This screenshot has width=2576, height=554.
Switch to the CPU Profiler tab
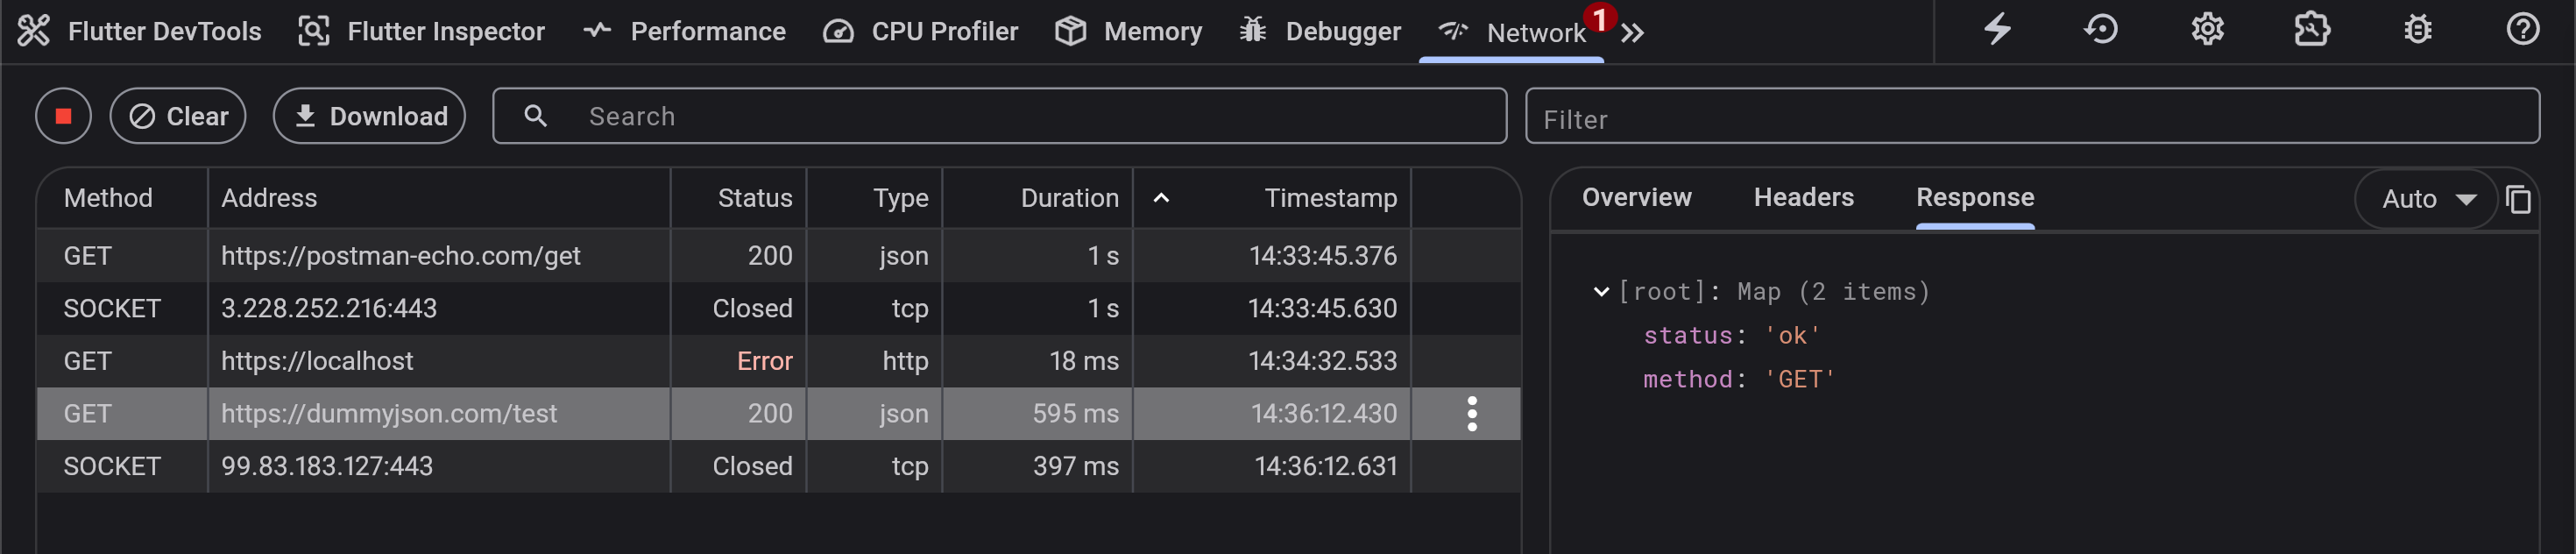click(x=920, y=31)
